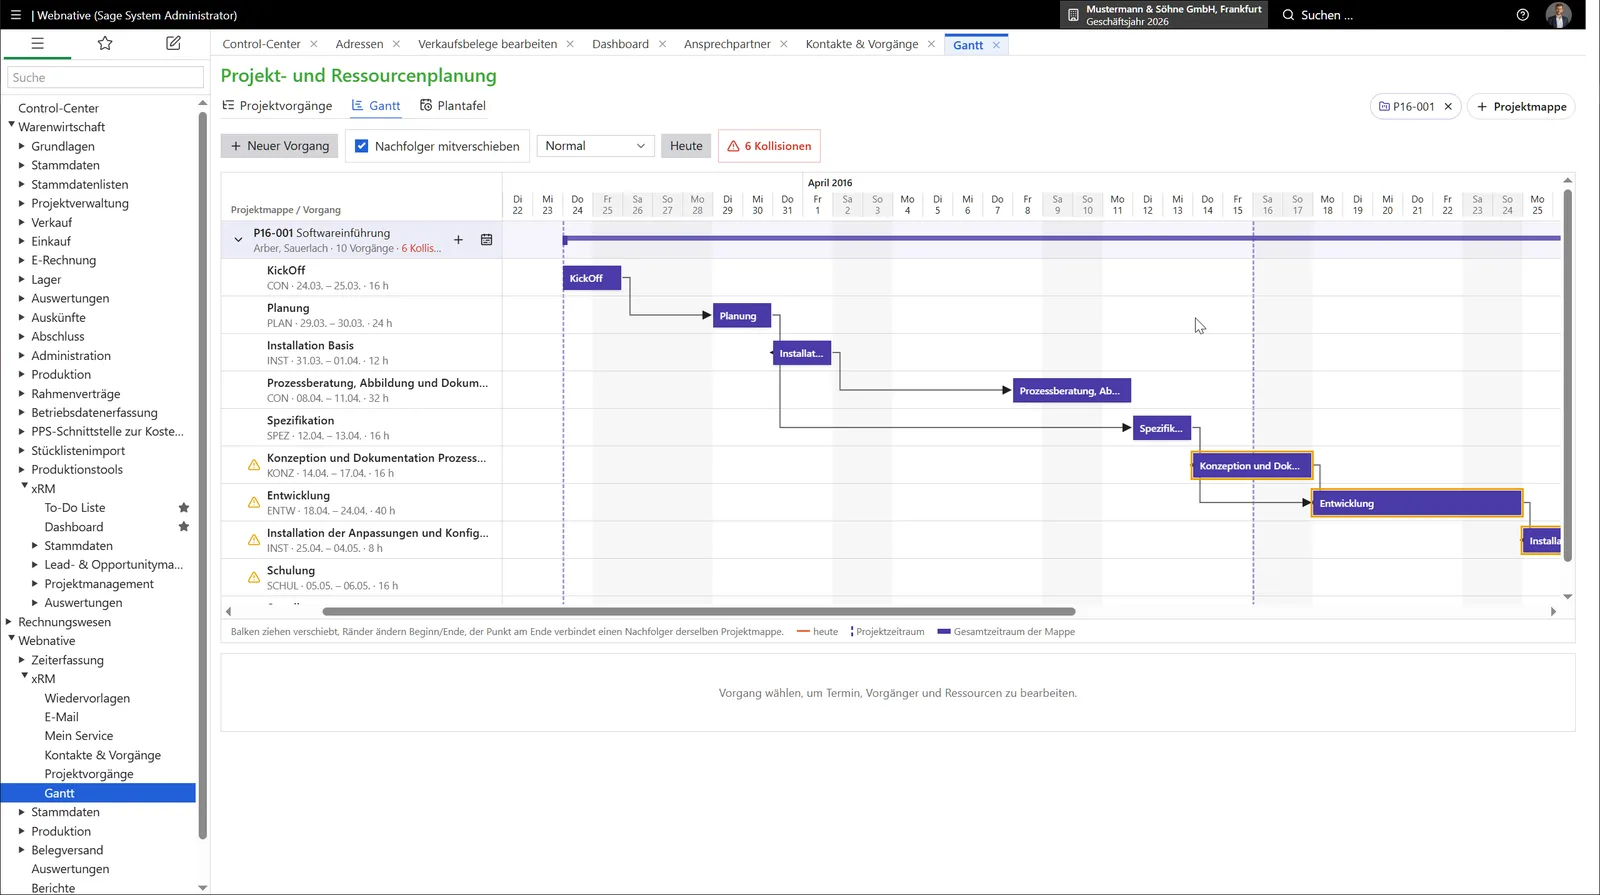Close the Ansprechpartner tab
This screenshot has height=895, width=1600.
pos(784,44)
